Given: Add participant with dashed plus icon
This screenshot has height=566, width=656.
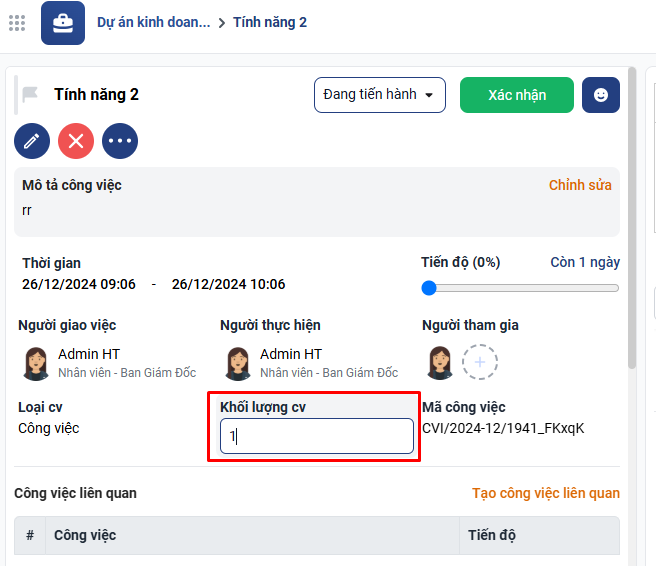Looking at the screenshot, I should point(480,362).
